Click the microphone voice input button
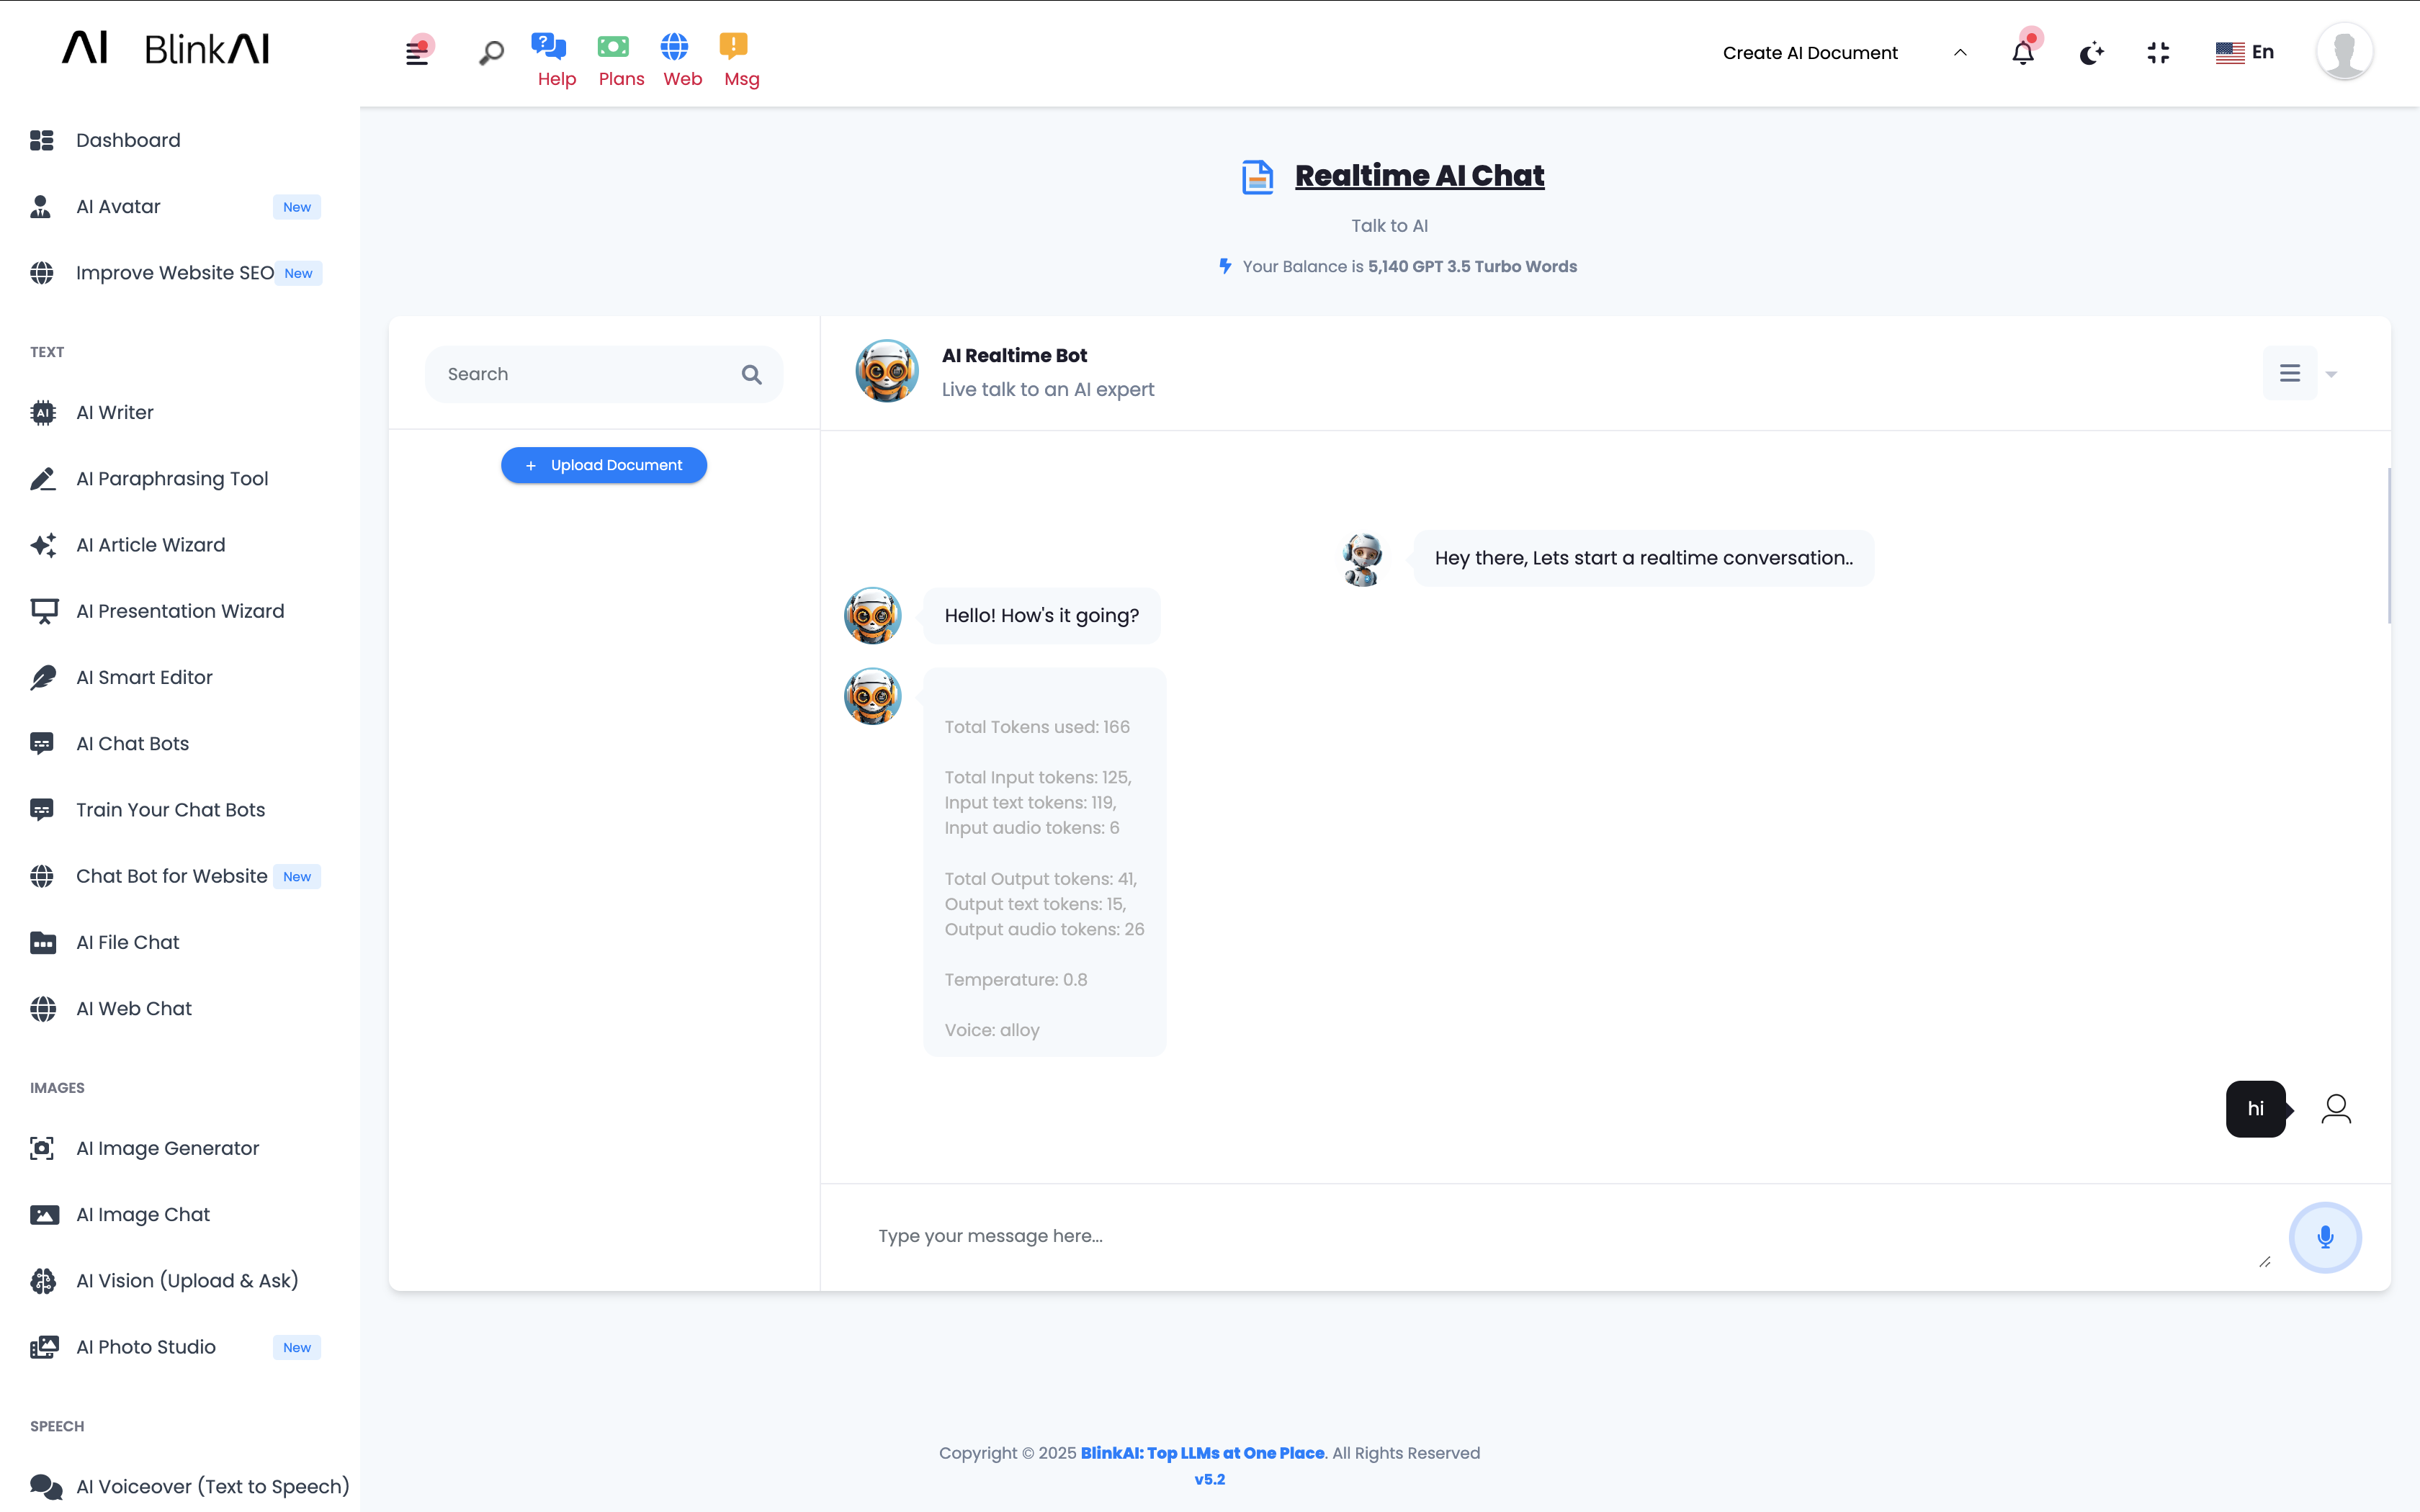Image resolution: width=2420 pixels, height=1512 pixels. pos(2324,1237)
